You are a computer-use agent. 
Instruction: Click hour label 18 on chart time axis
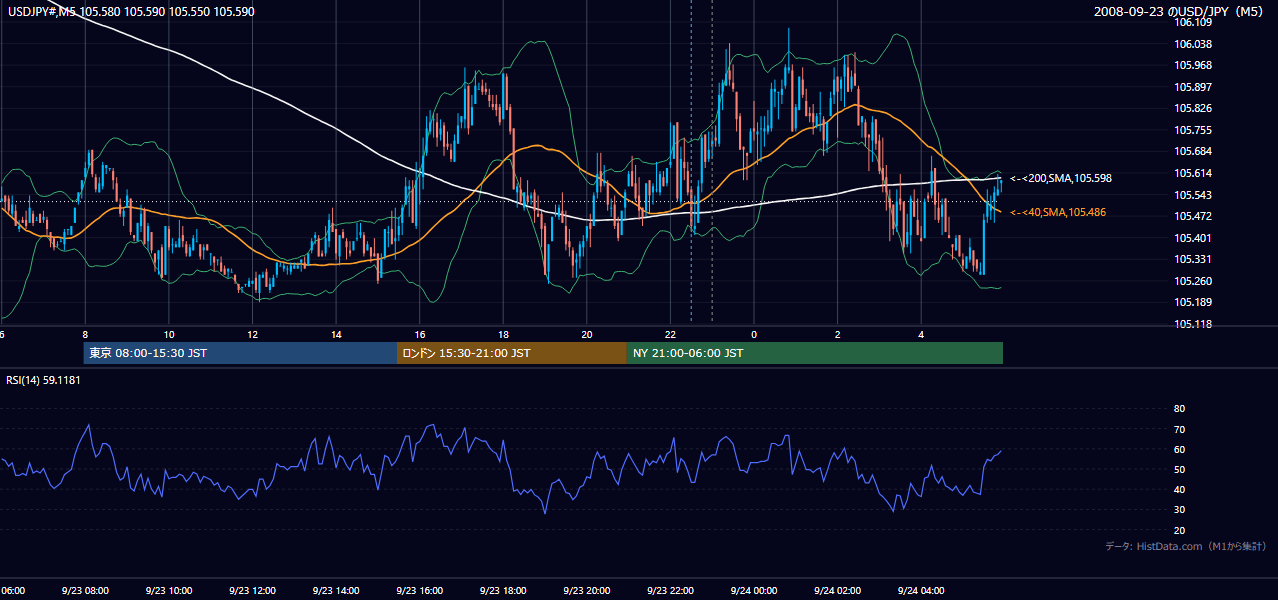coord(503,335)
